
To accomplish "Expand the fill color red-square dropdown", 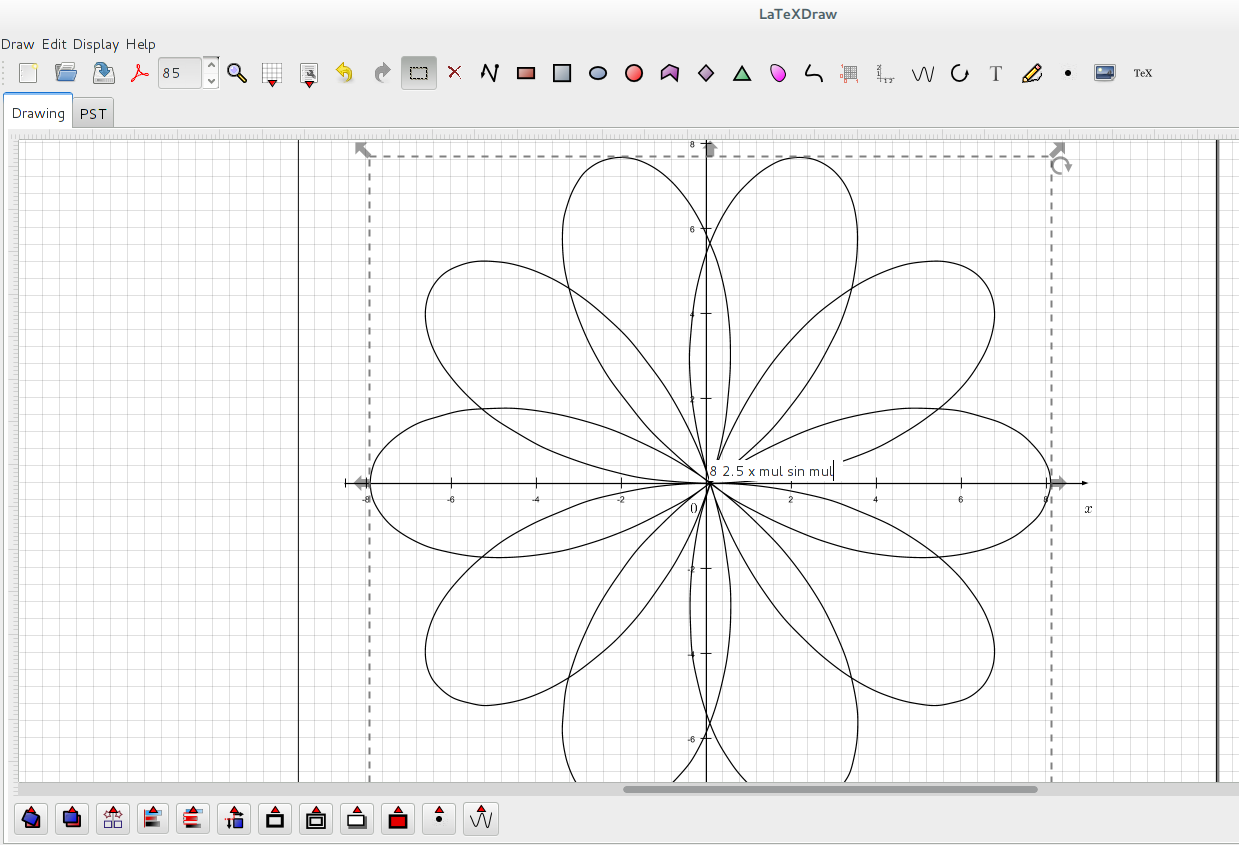I will tap(398, 819).
